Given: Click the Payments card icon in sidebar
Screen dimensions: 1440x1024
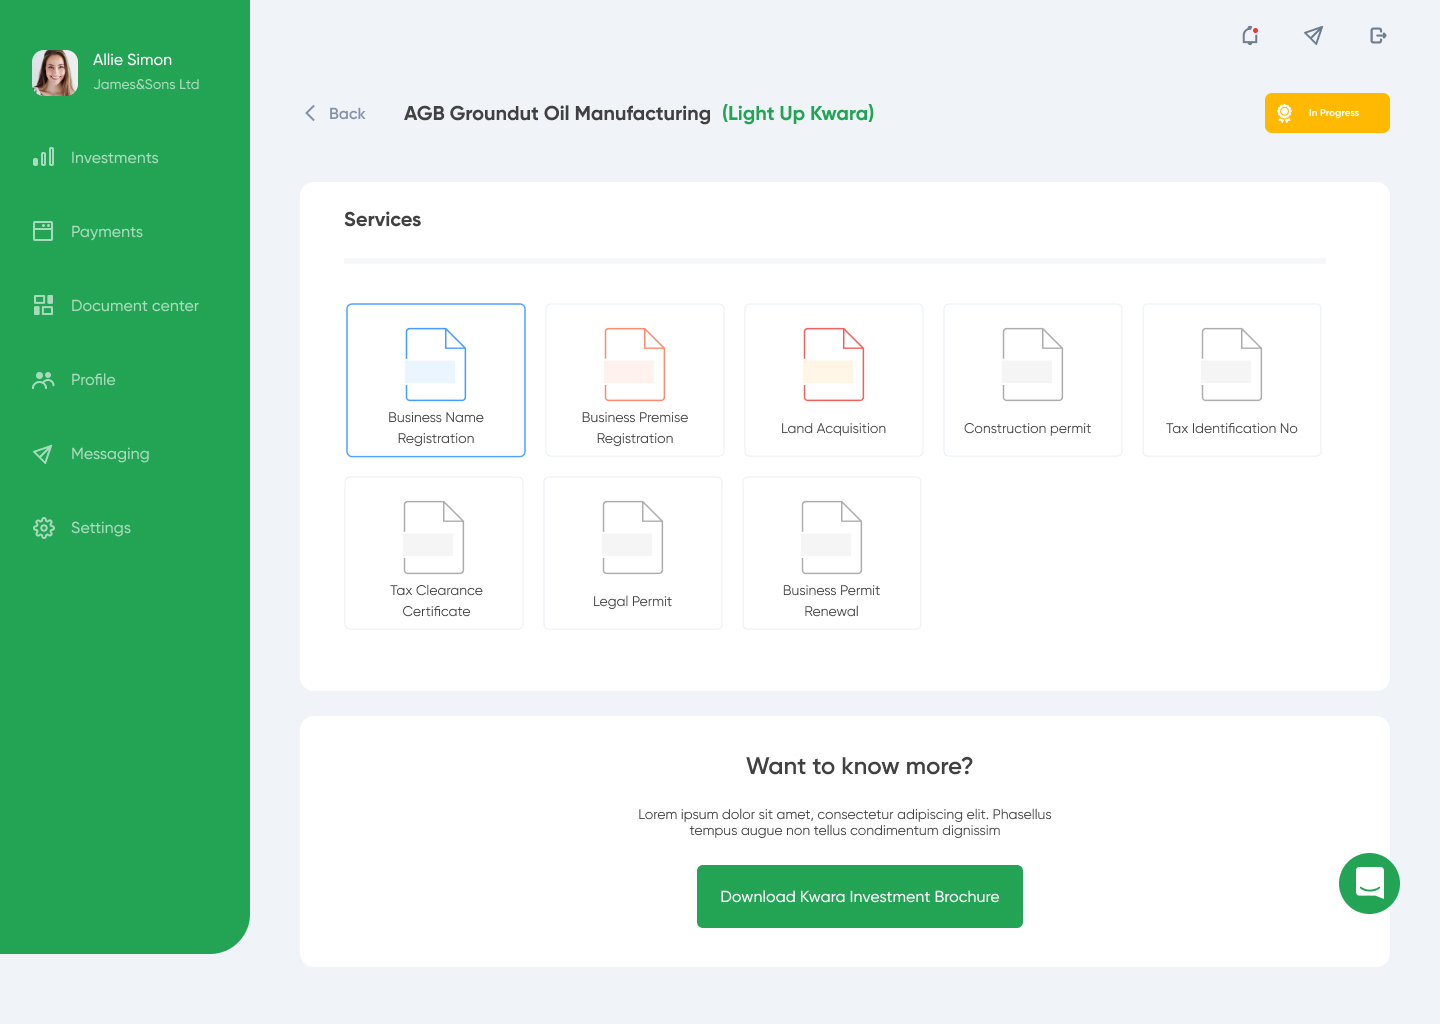Looking at the screenshot, I should pos(43,232).
